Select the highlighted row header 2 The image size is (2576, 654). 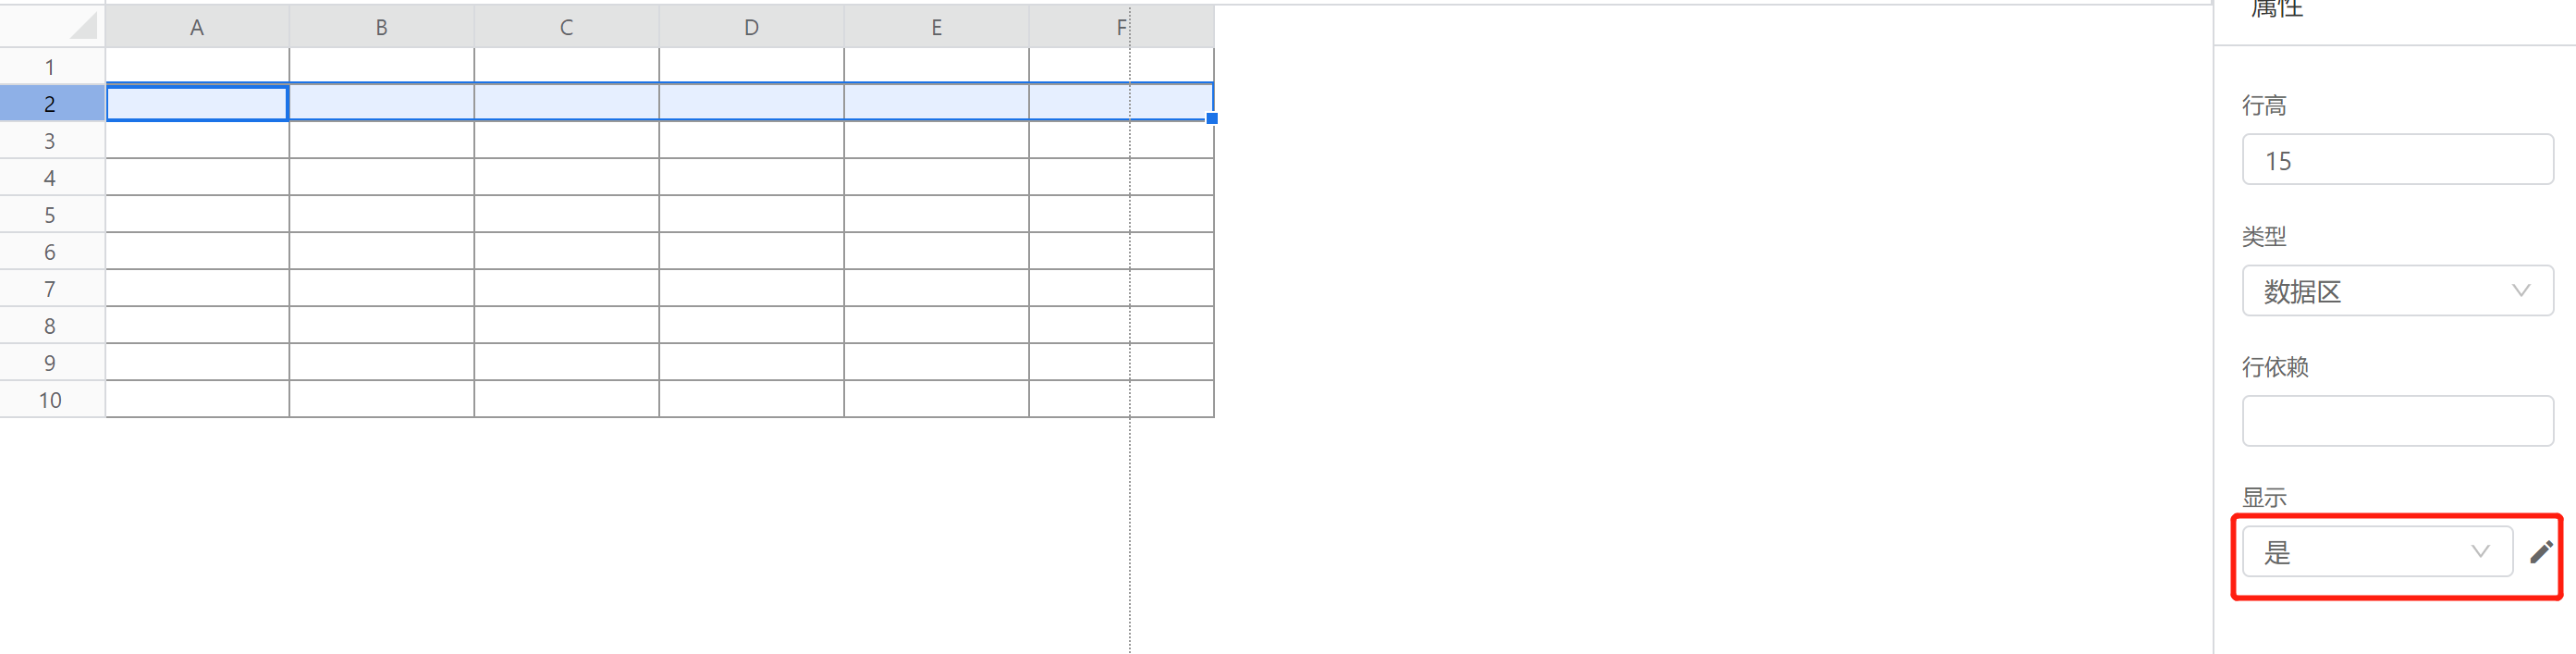[x=52, y=103]
